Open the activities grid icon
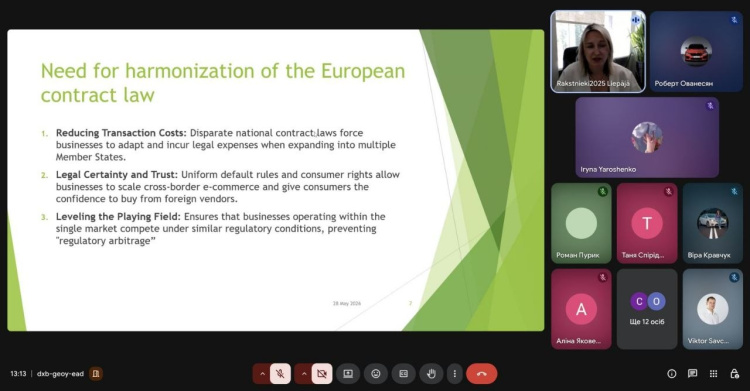The image size is (750, 391). pyautogui.click(x=713, y=374)
